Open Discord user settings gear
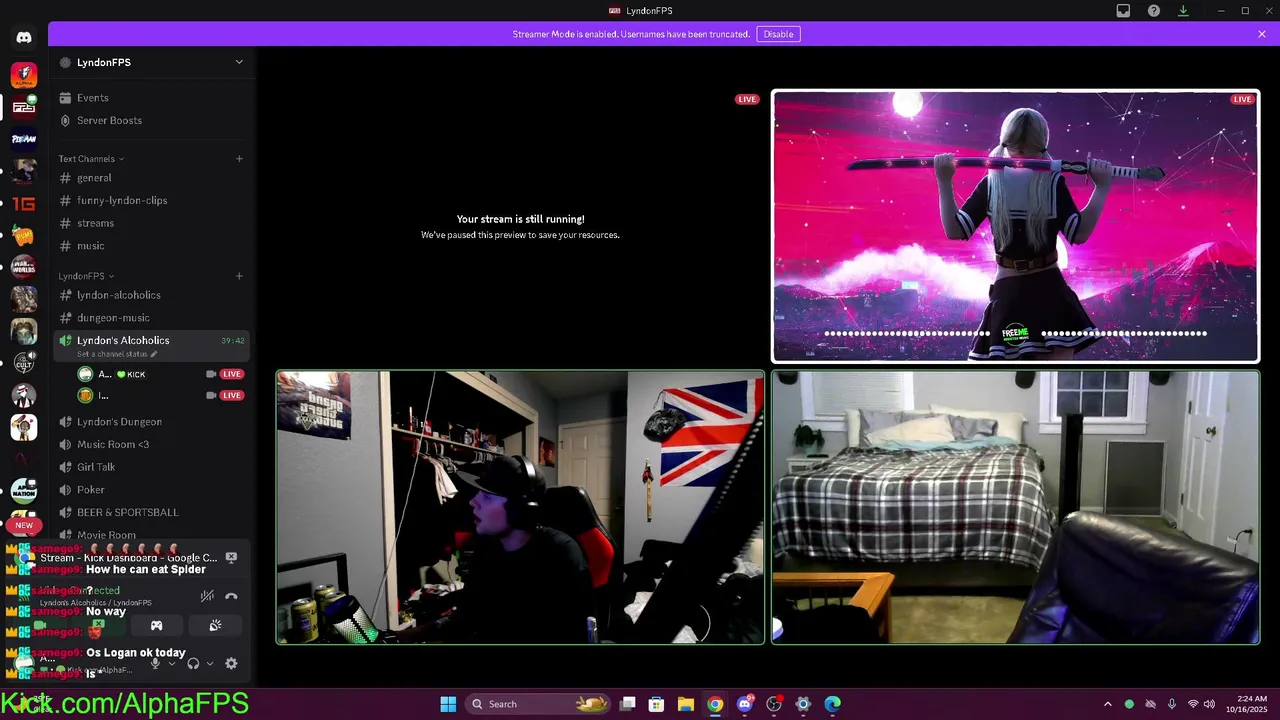Image resolution: width=1280 pixels, height=720 pixels. (231, 663)
